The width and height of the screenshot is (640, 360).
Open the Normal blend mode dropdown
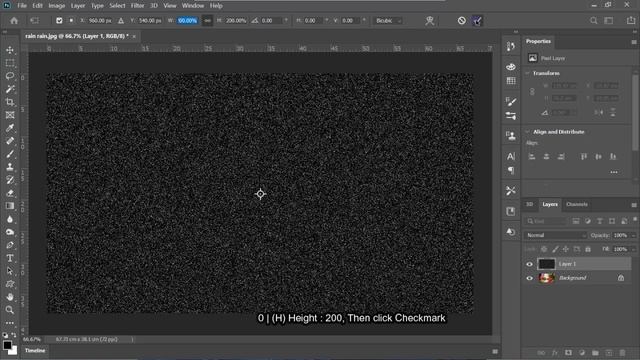[556, 235]
